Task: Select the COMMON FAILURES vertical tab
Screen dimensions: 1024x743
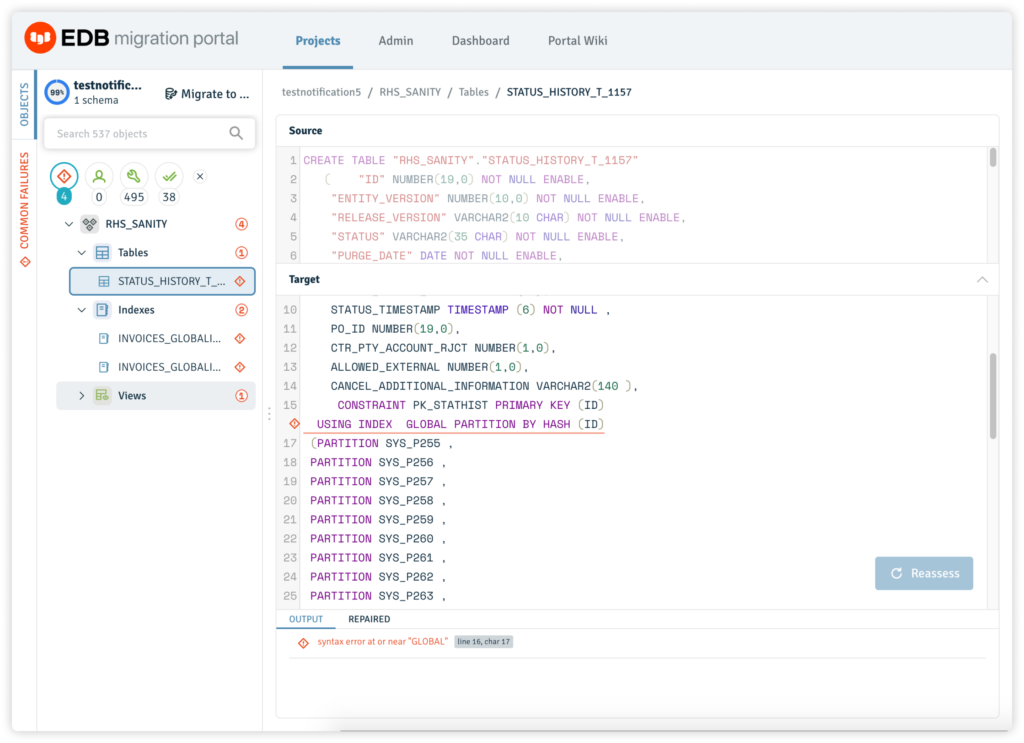Action: pos(24,200)
